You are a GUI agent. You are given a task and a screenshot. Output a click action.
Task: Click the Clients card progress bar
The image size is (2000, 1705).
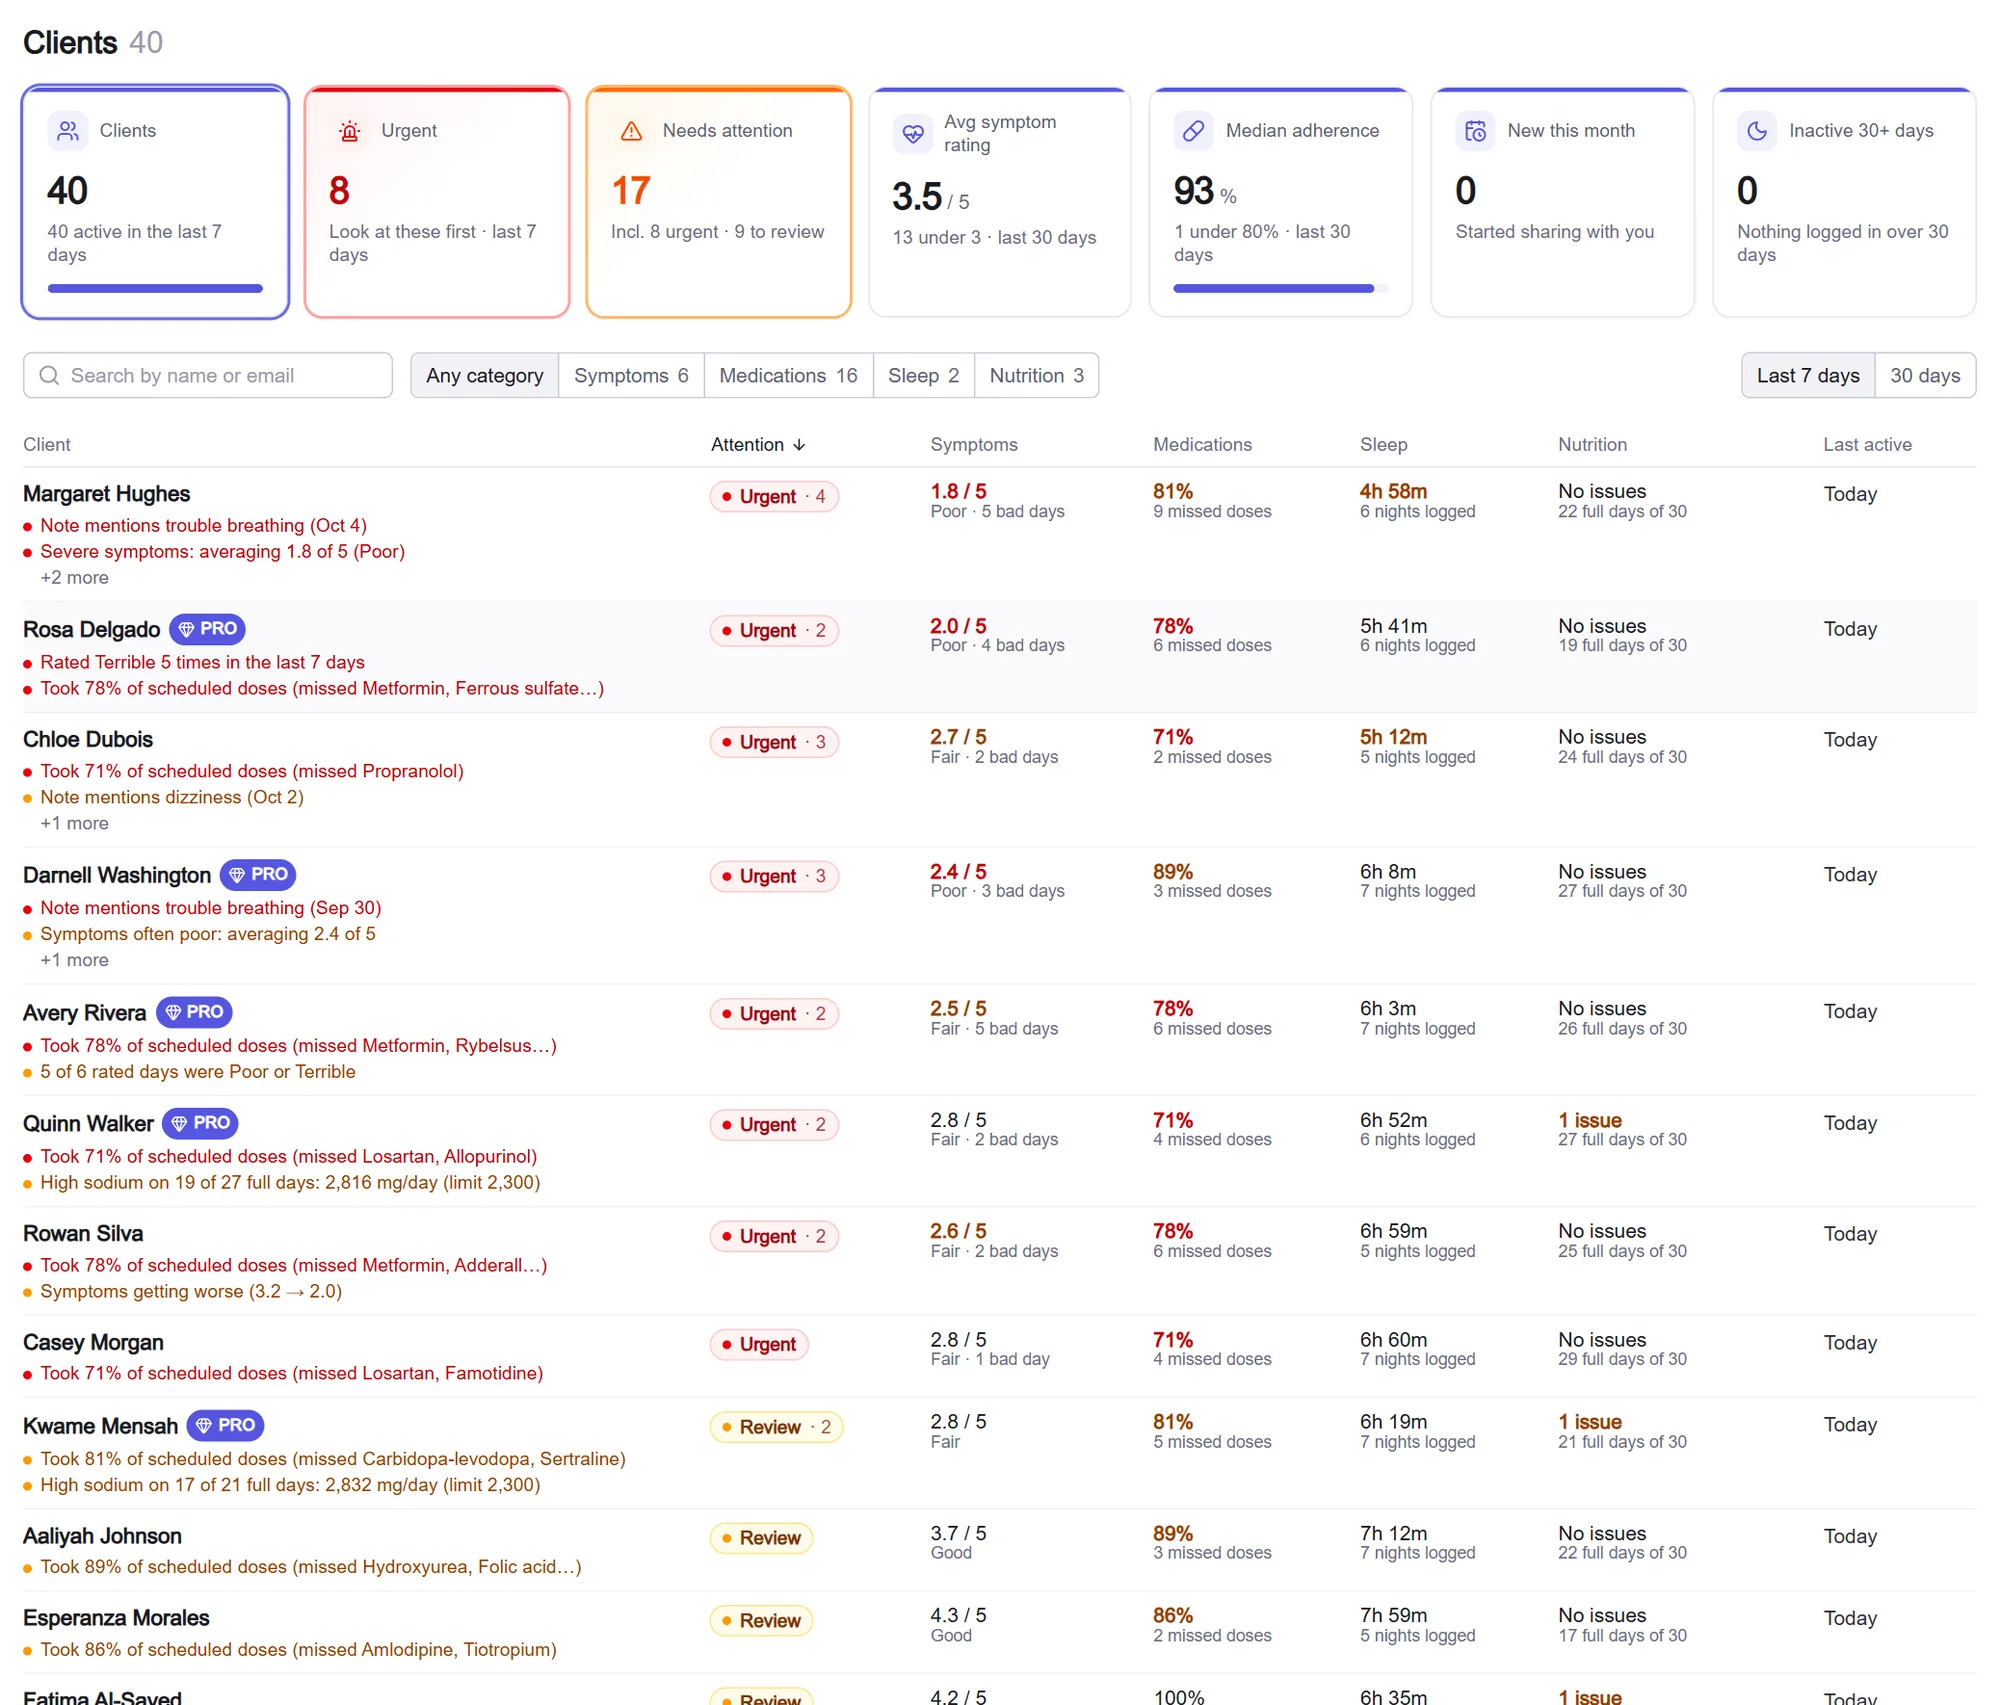pyautogui.click(x=155, y=288)
